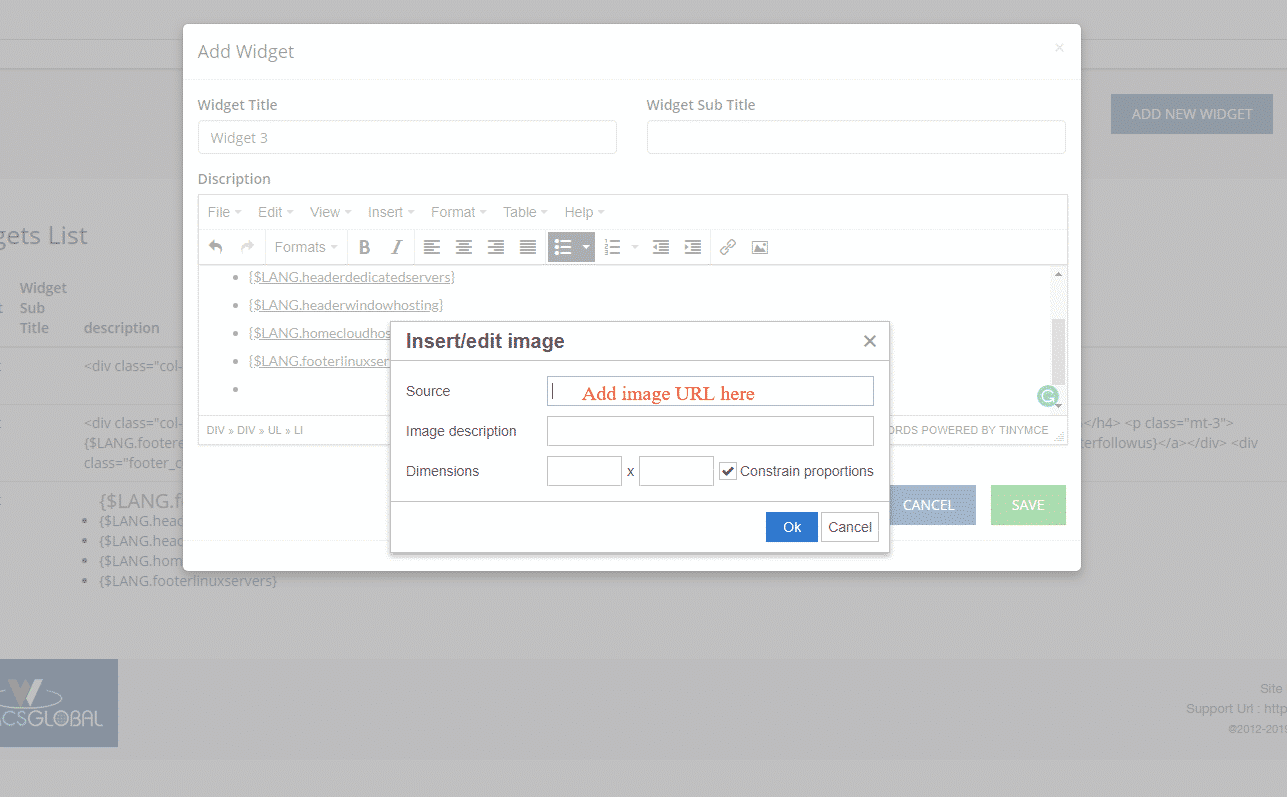Apply justify alignment icon

(x=528, y=247)
